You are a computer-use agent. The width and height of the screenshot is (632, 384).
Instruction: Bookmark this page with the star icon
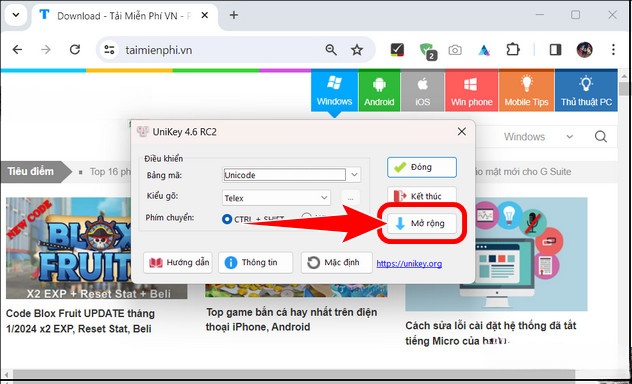tap(357, 50)
